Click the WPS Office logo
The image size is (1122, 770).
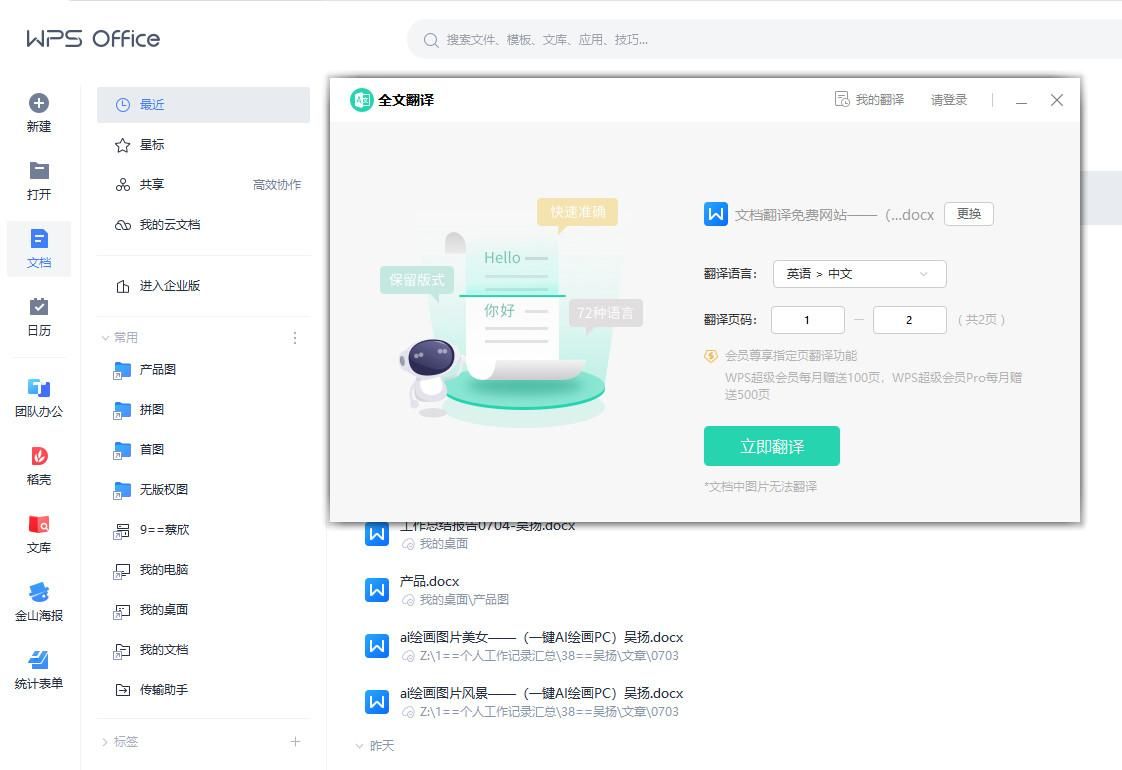coord(93,39)
